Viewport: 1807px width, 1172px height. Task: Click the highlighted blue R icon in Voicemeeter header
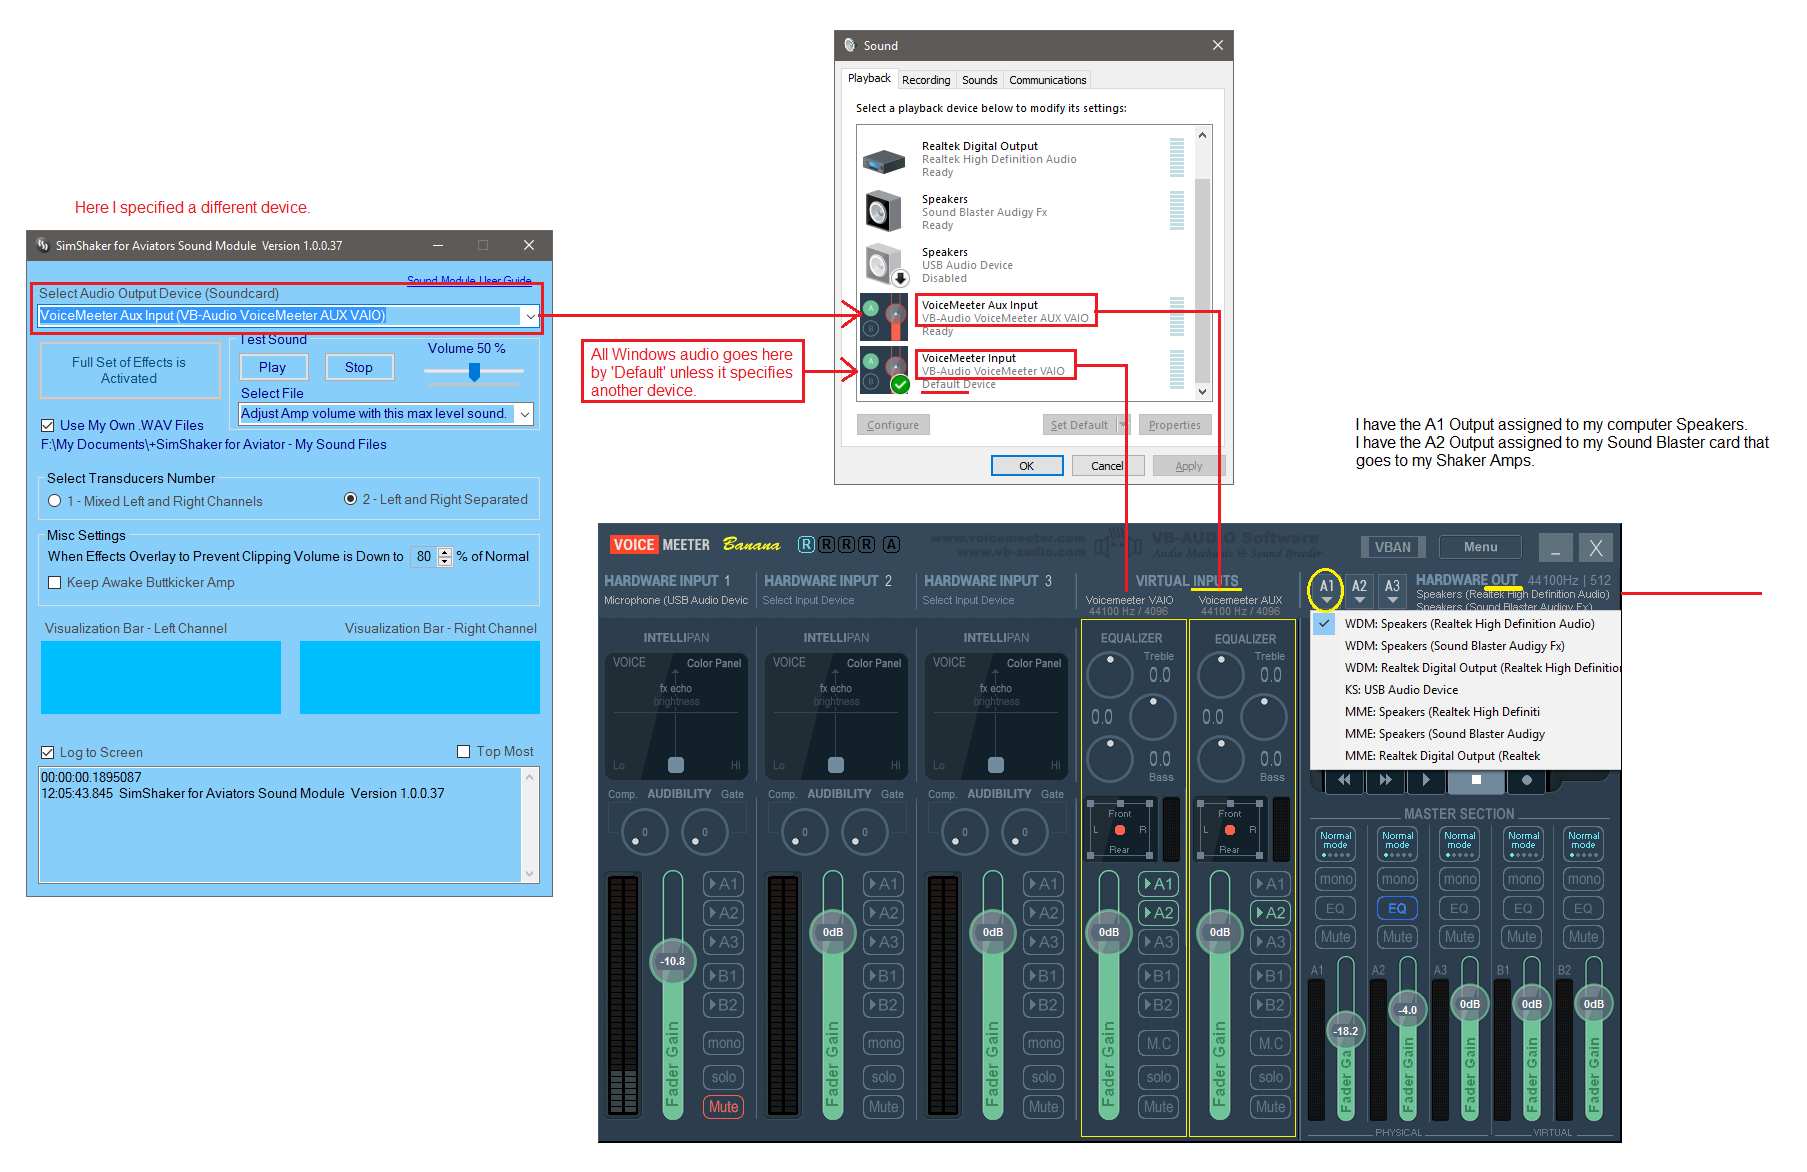click(806, 545)
